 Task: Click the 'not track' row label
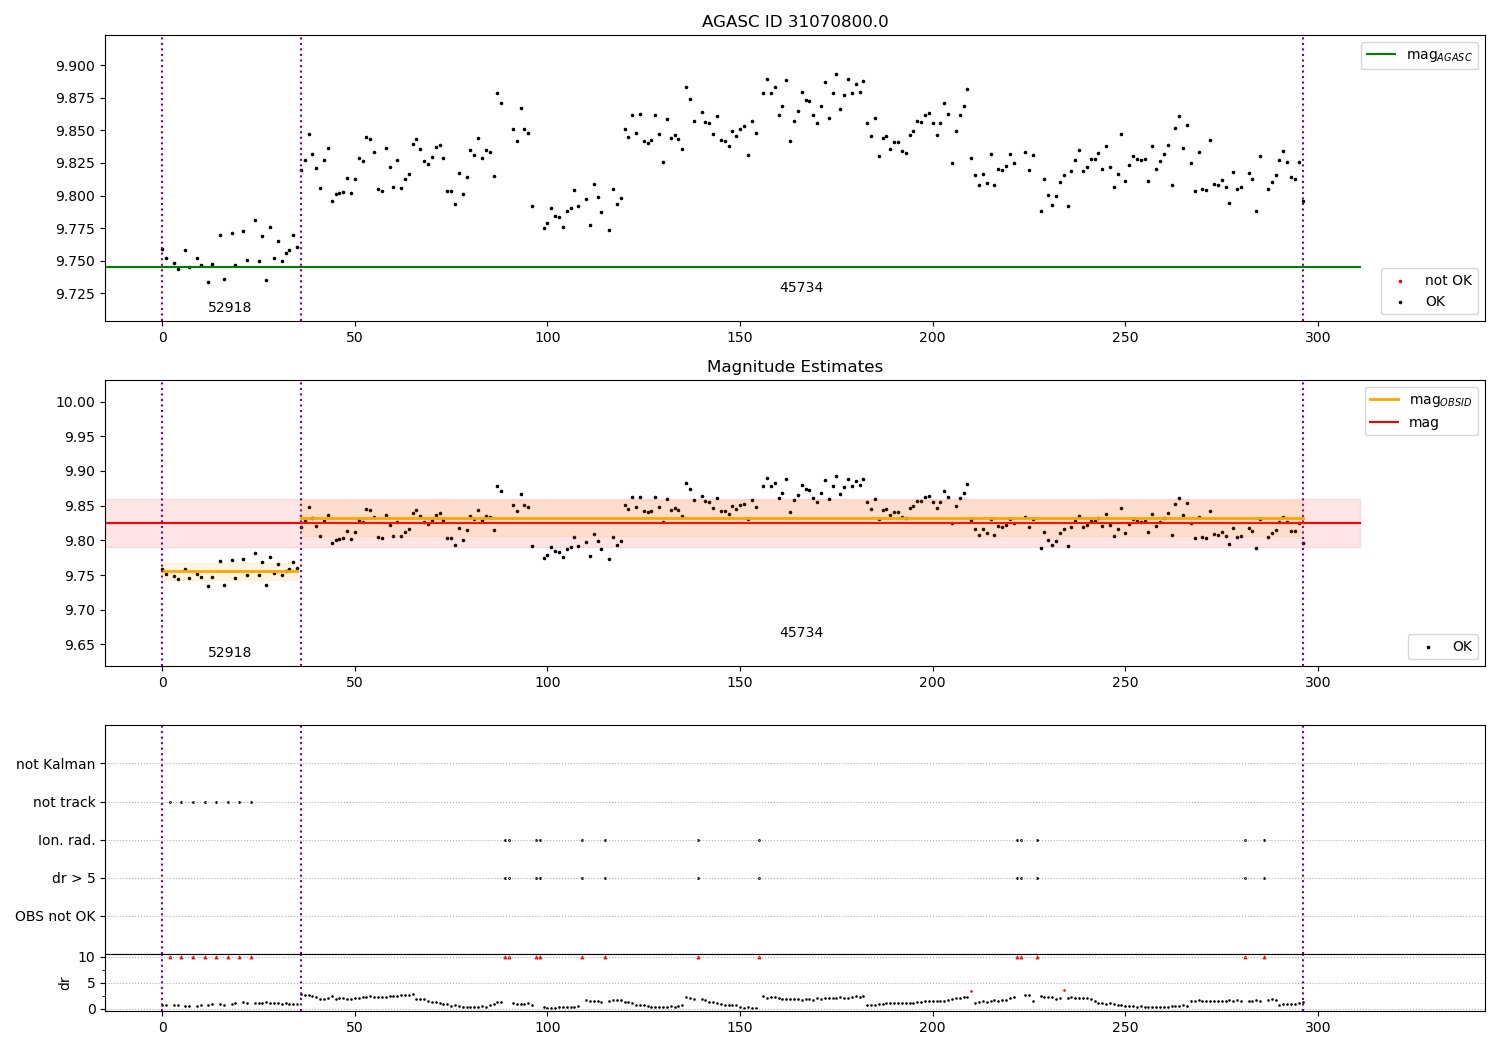64,802
